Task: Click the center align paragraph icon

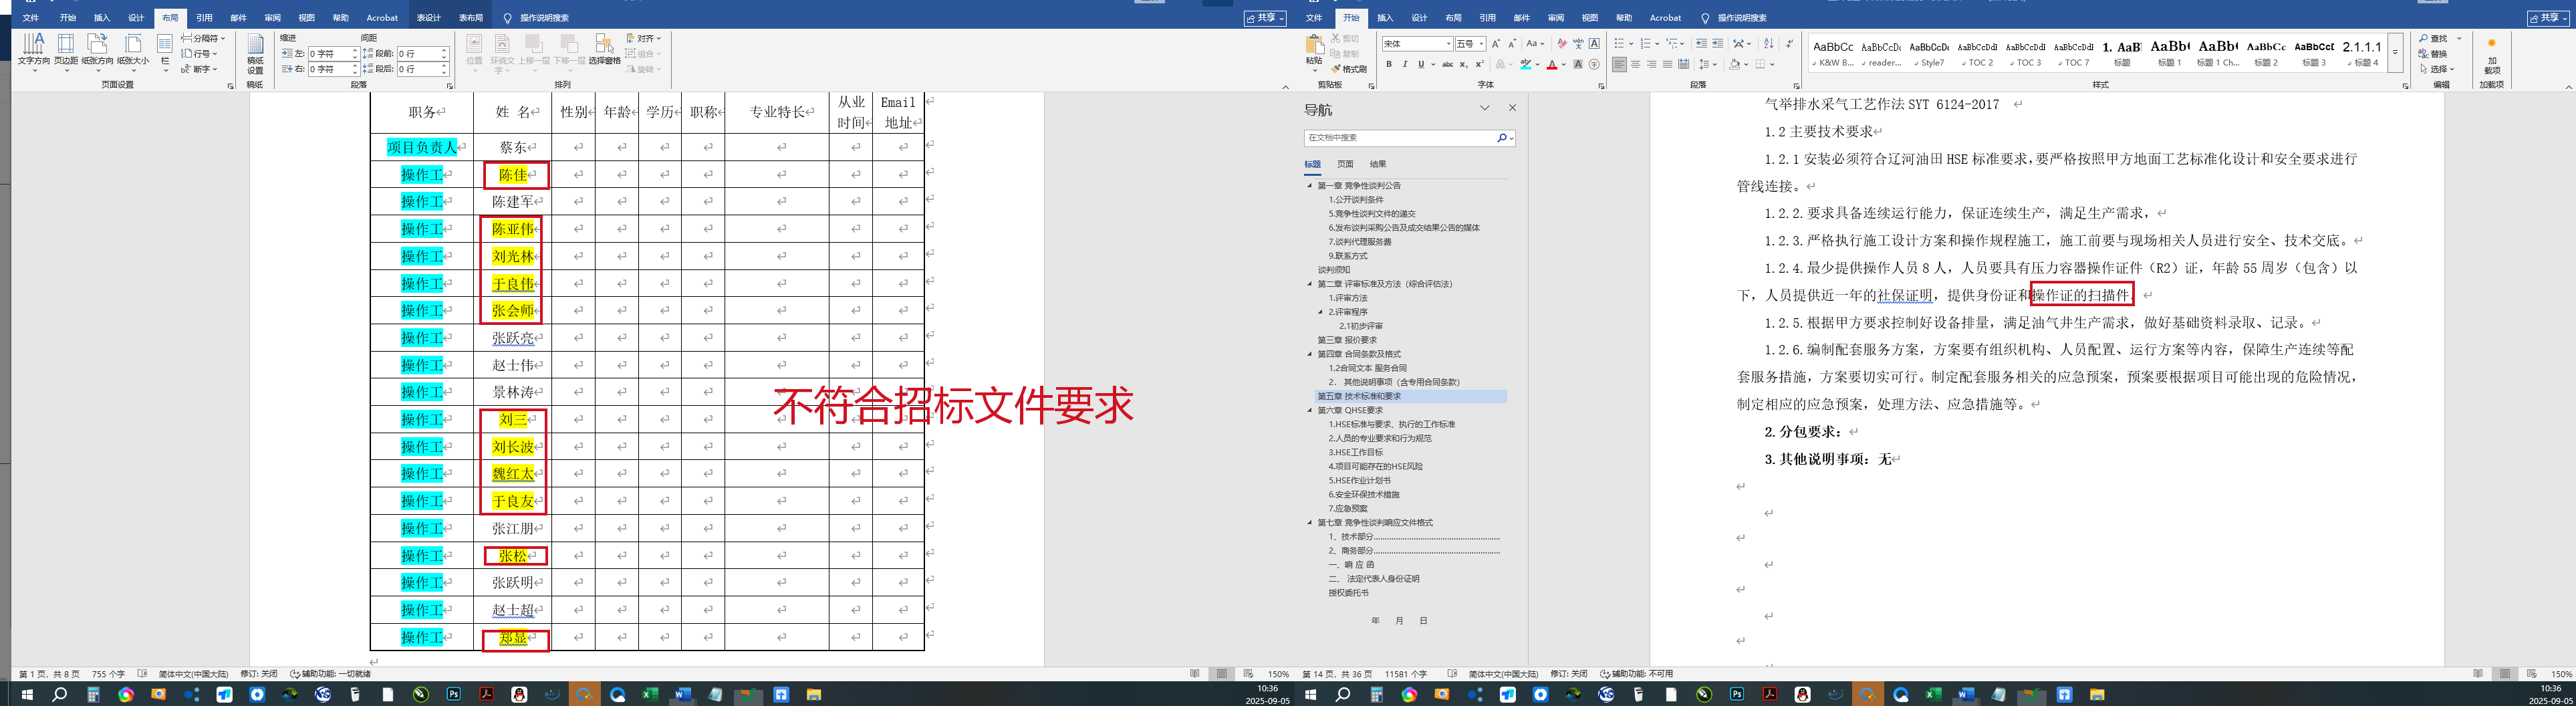Action: 1635,65
